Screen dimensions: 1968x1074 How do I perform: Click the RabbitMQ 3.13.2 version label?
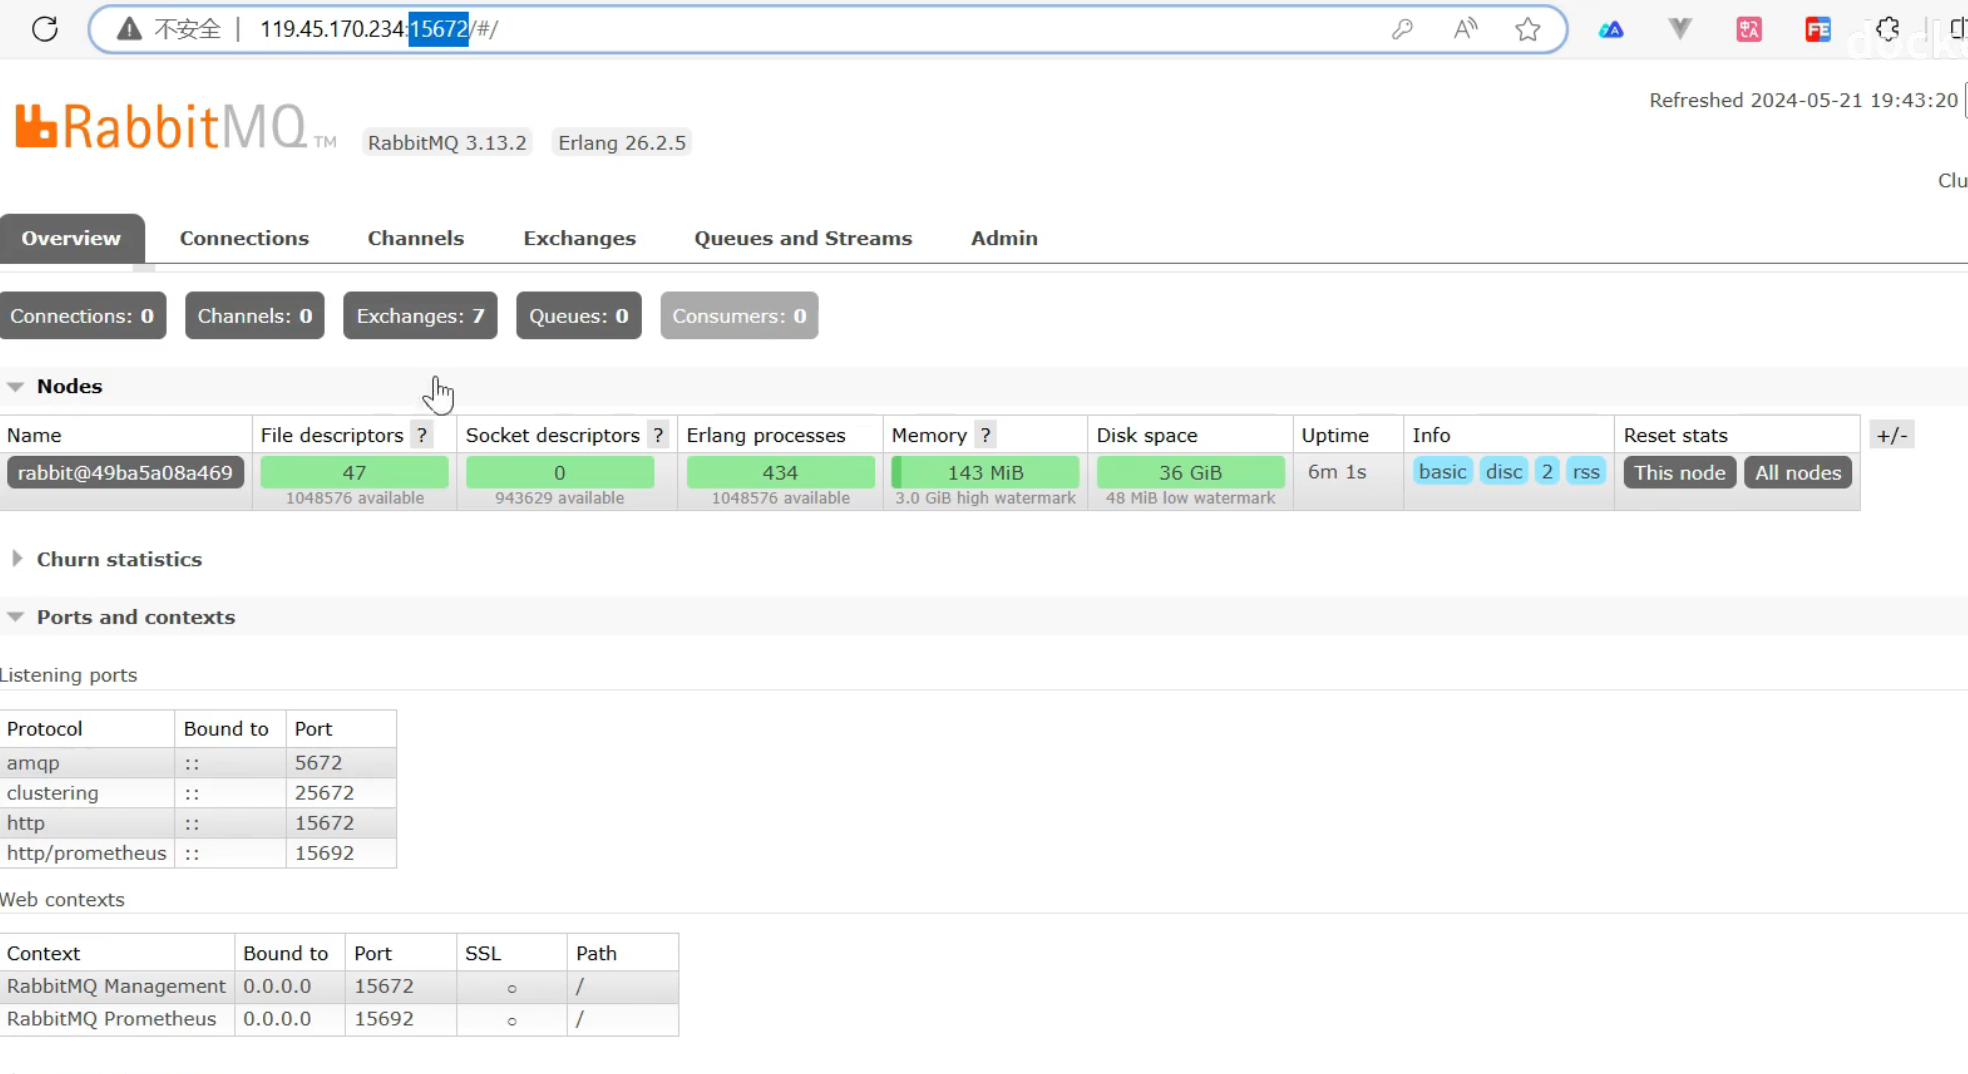[447, 143]
